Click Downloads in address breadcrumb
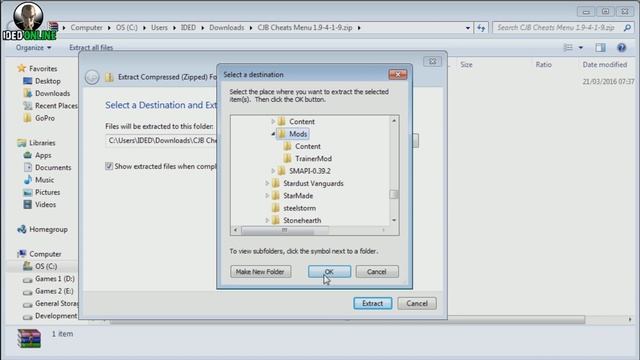640x360 pixels. tap(227, 28)
